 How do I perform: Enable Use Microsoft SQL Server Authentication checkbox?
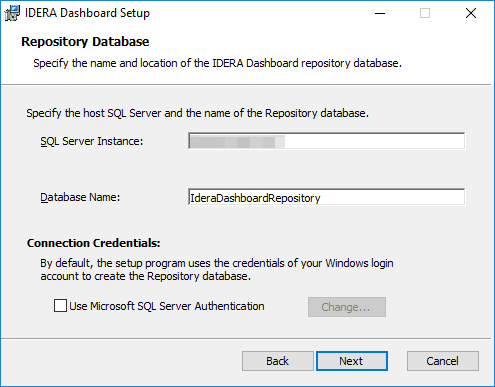tap(60, 306)
